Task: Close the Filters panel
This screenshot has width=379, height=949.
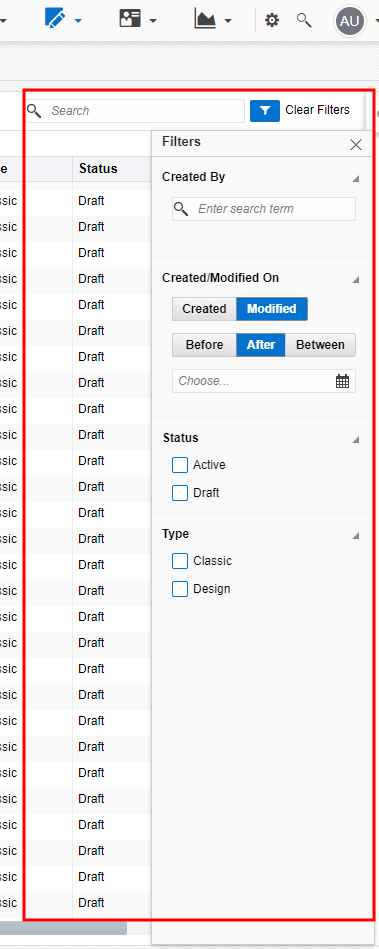Action: point(356,145)
